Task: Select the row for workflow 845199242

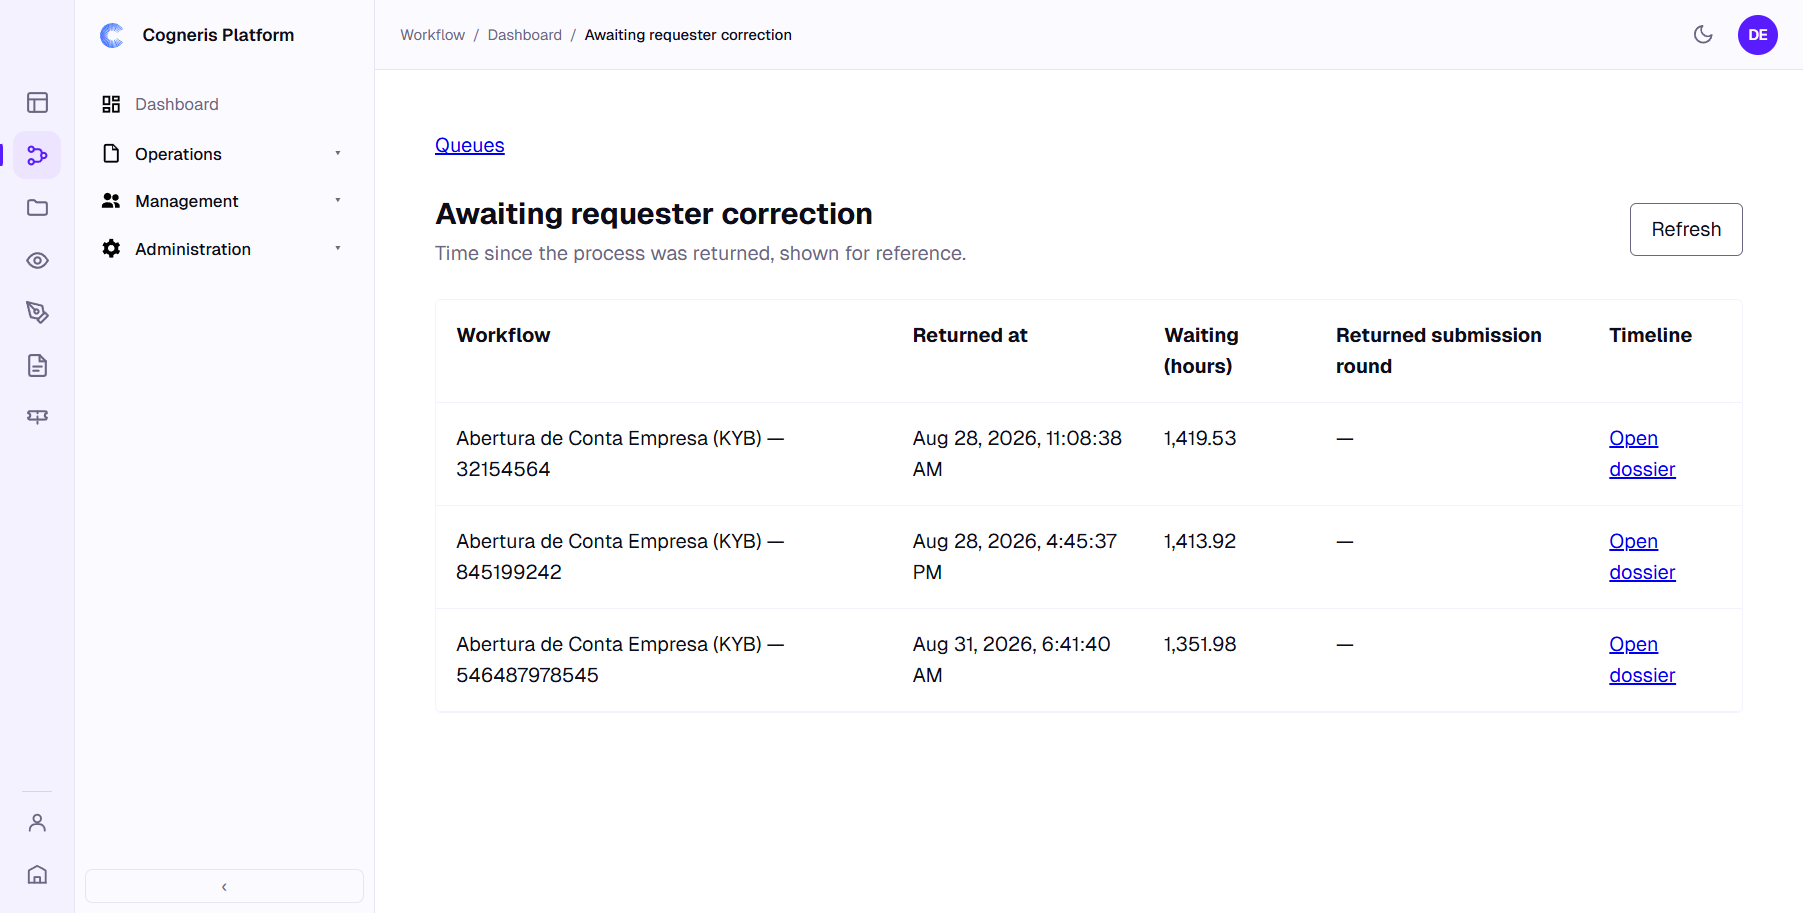Action: [x=1088, y=557]
